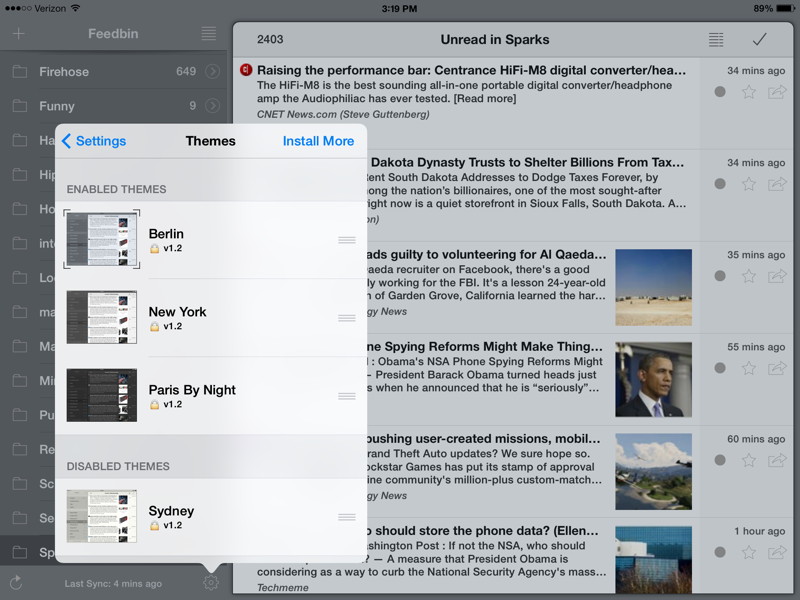Change article list layout in Unread in Sparks header
The height and width of the screenshot is (600, 800).
pos(716,39)
